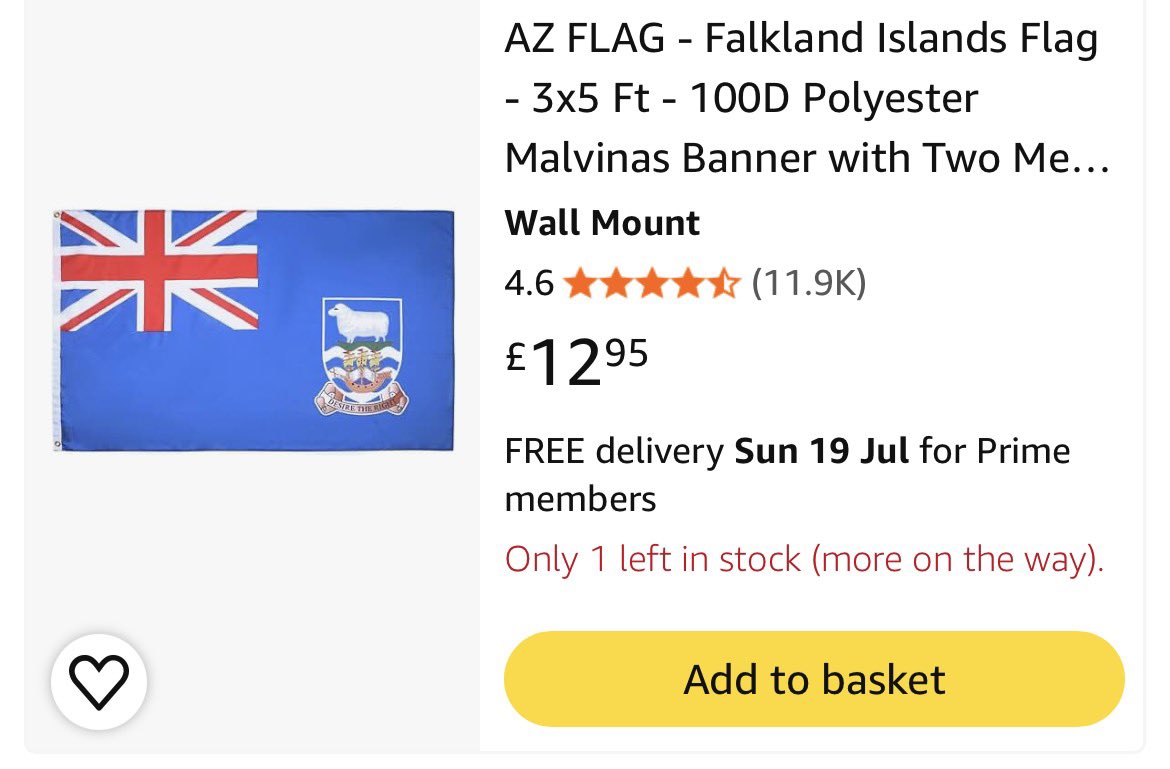Open the 11.9K reviews count
Image resolution: width=1170 pixels, height=769 pixels.
(809, 283)
